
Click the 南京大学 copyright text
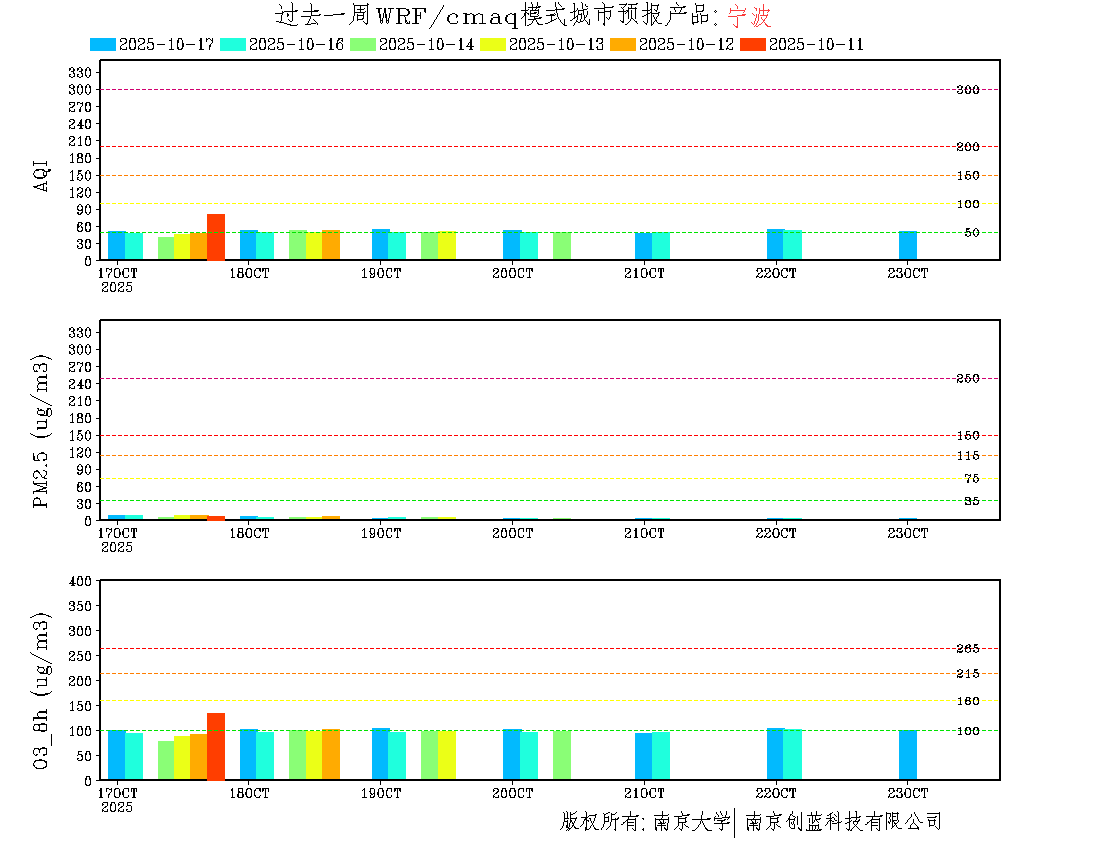pyautogui.click(x=691, y=822)
